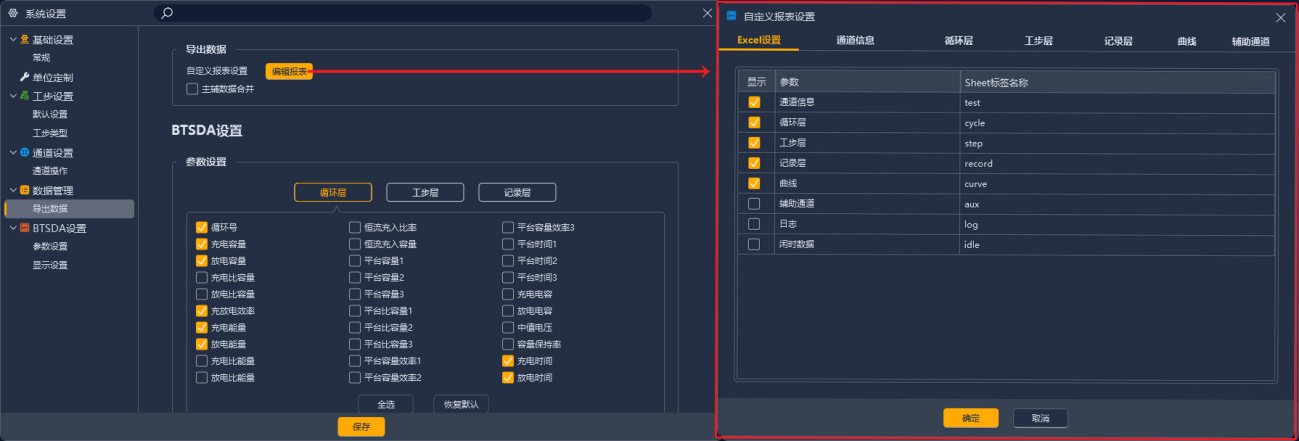1299x441 pixels.
Task: Click the 'record' sheet name cell
Action: (1117, 163)
